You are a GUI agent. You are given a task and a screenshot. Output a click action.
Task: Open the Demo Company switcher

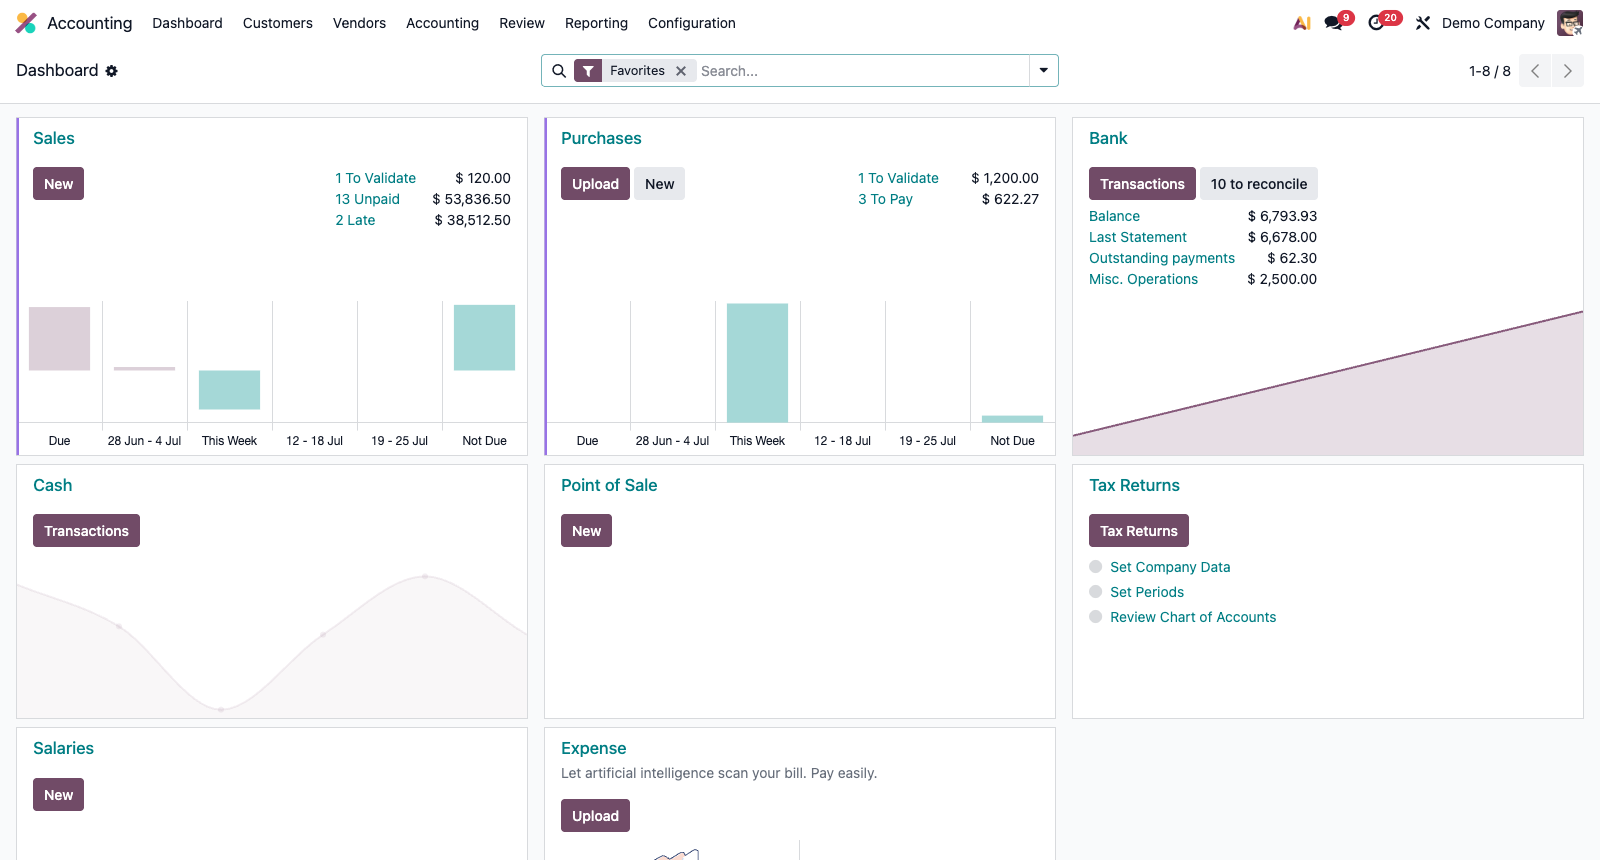tap(1493, 23)
